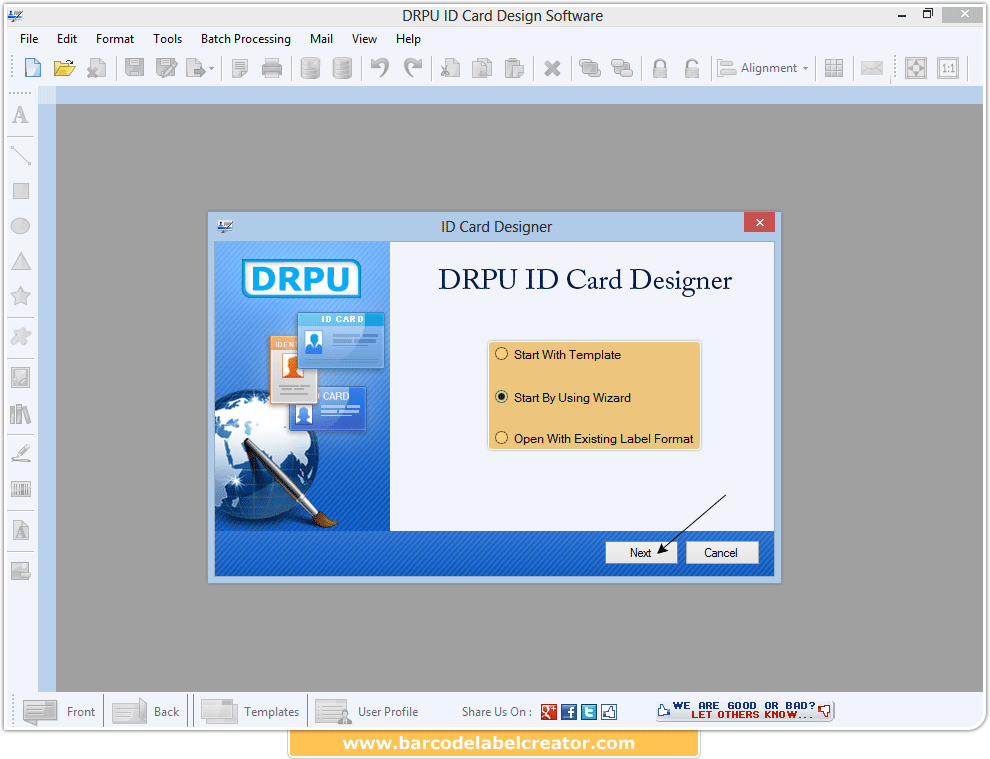Click the Mail envelope icon
This screenshot has height=759, width=990.
point(872,68)
